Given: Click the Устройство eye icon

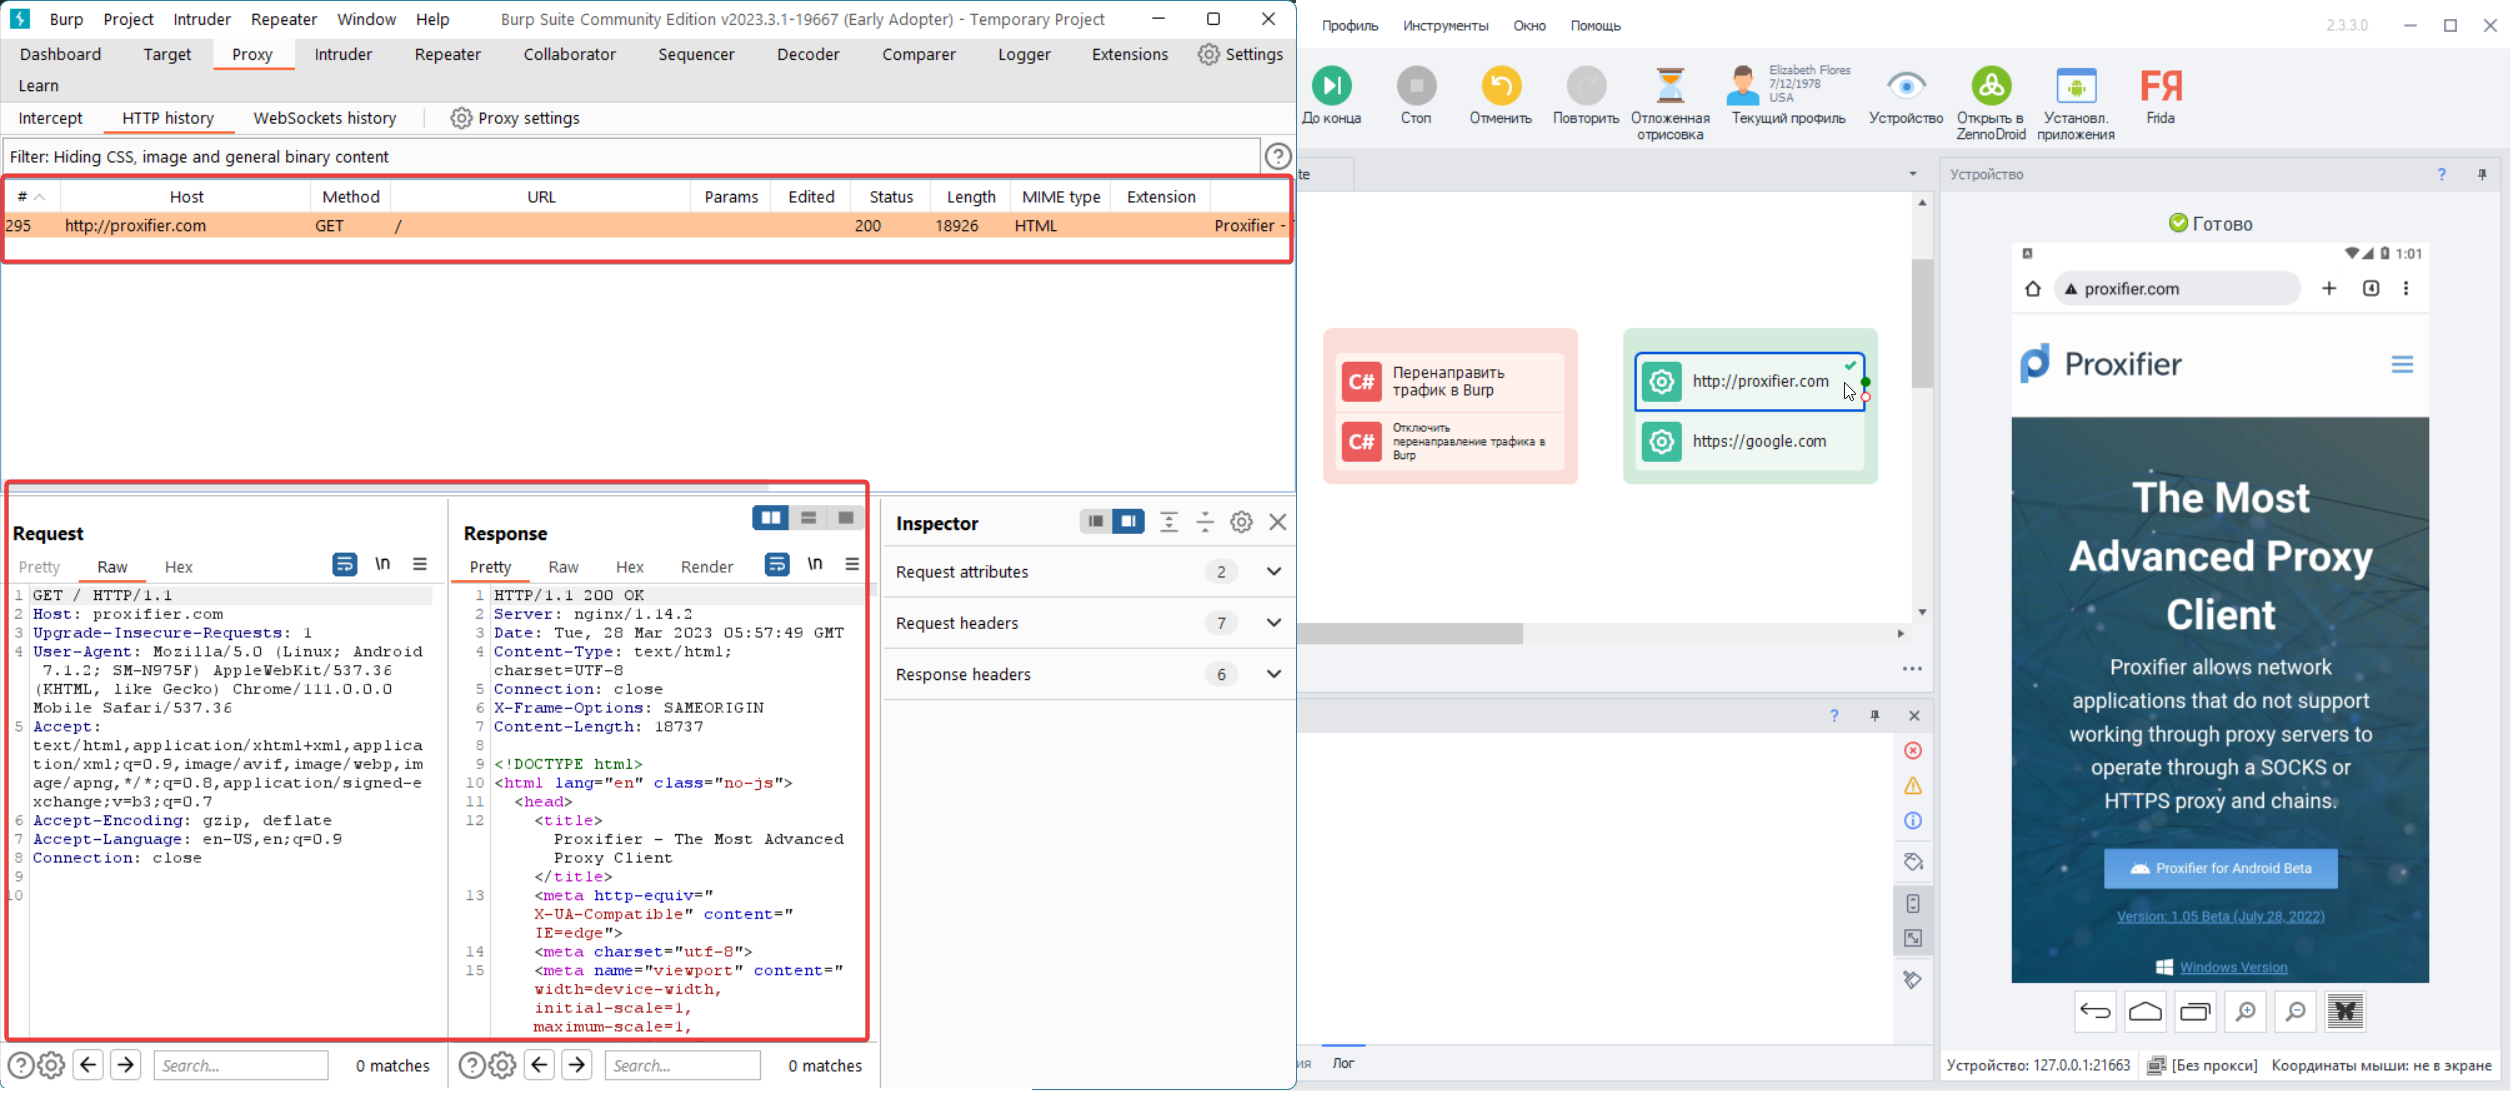Looking at the screenshot, I should pos(1905,87).
